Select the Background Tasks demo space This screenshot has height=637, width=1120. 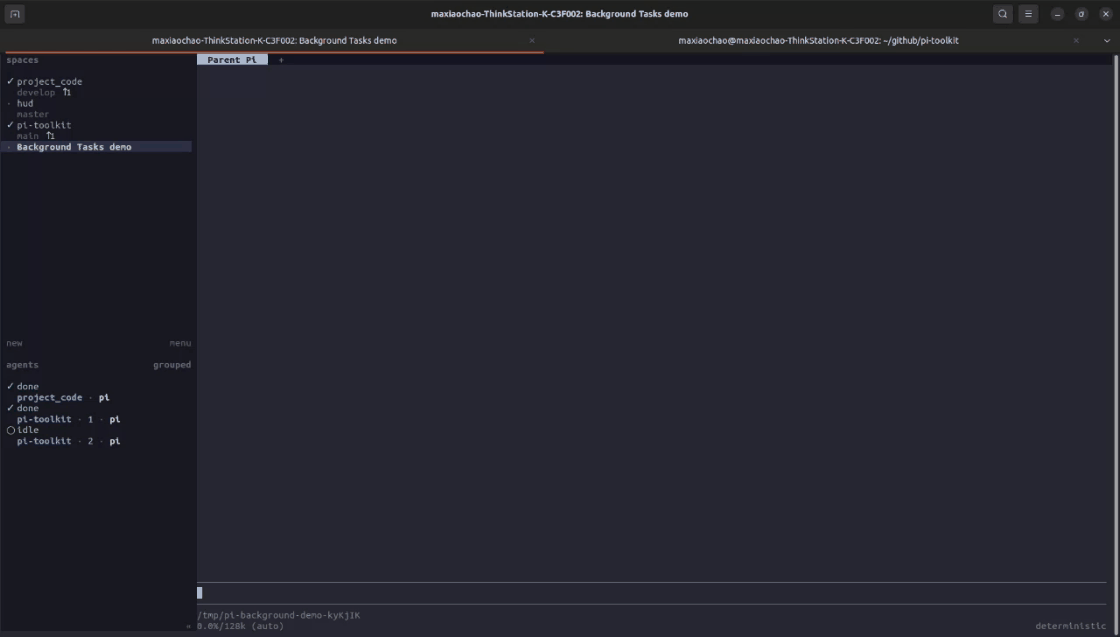[x=96, y=146]
